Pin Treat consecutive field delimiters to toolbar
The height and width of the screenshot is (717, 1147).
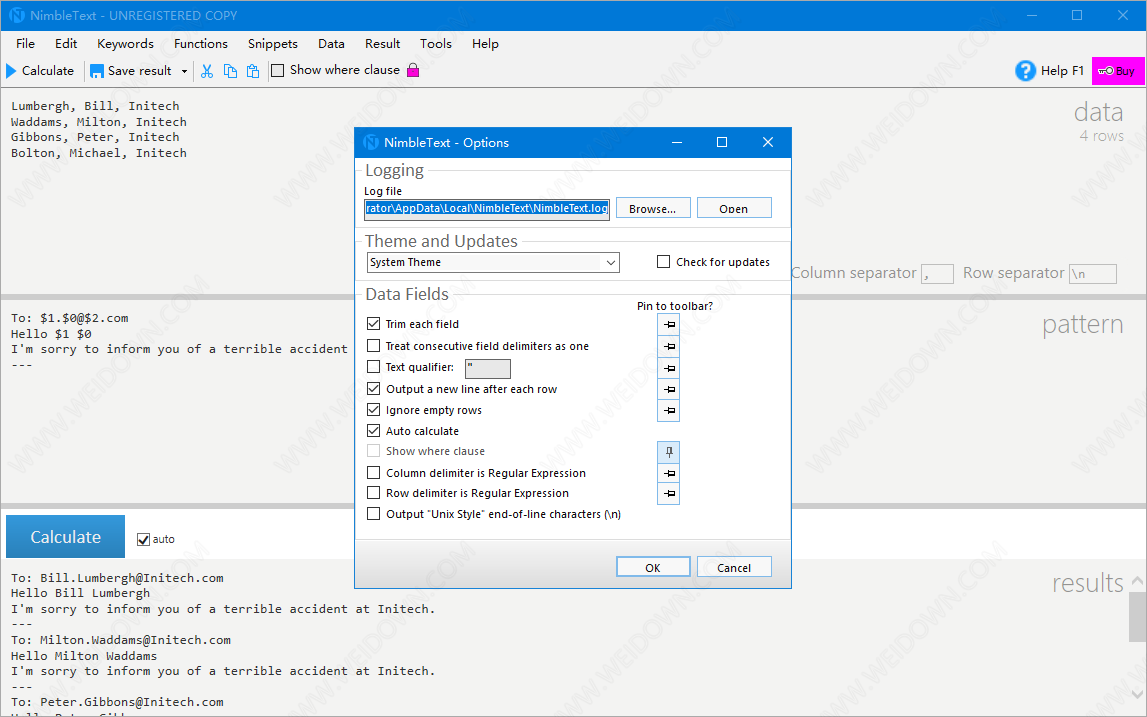pos(669,346)
